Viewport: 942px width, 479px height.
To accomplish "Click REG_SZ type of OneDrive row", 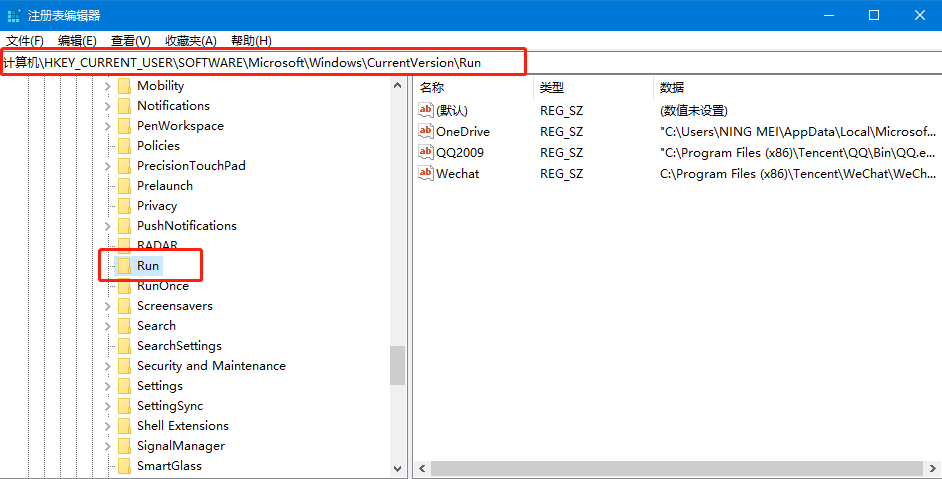I will point(561,132).
